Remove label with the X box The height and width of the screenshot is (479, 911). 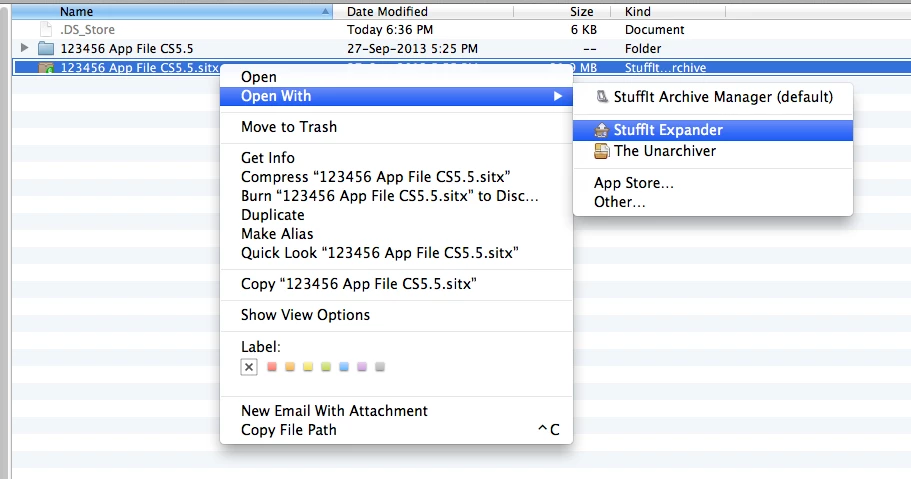tap(249, 367)
